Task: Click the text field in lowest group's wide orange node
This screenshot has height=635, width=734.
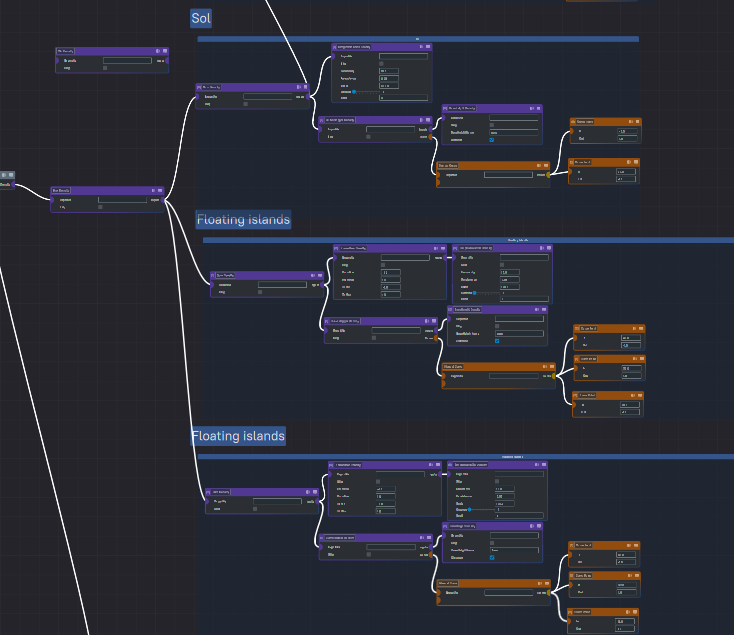Action: [x=509, y=593]
